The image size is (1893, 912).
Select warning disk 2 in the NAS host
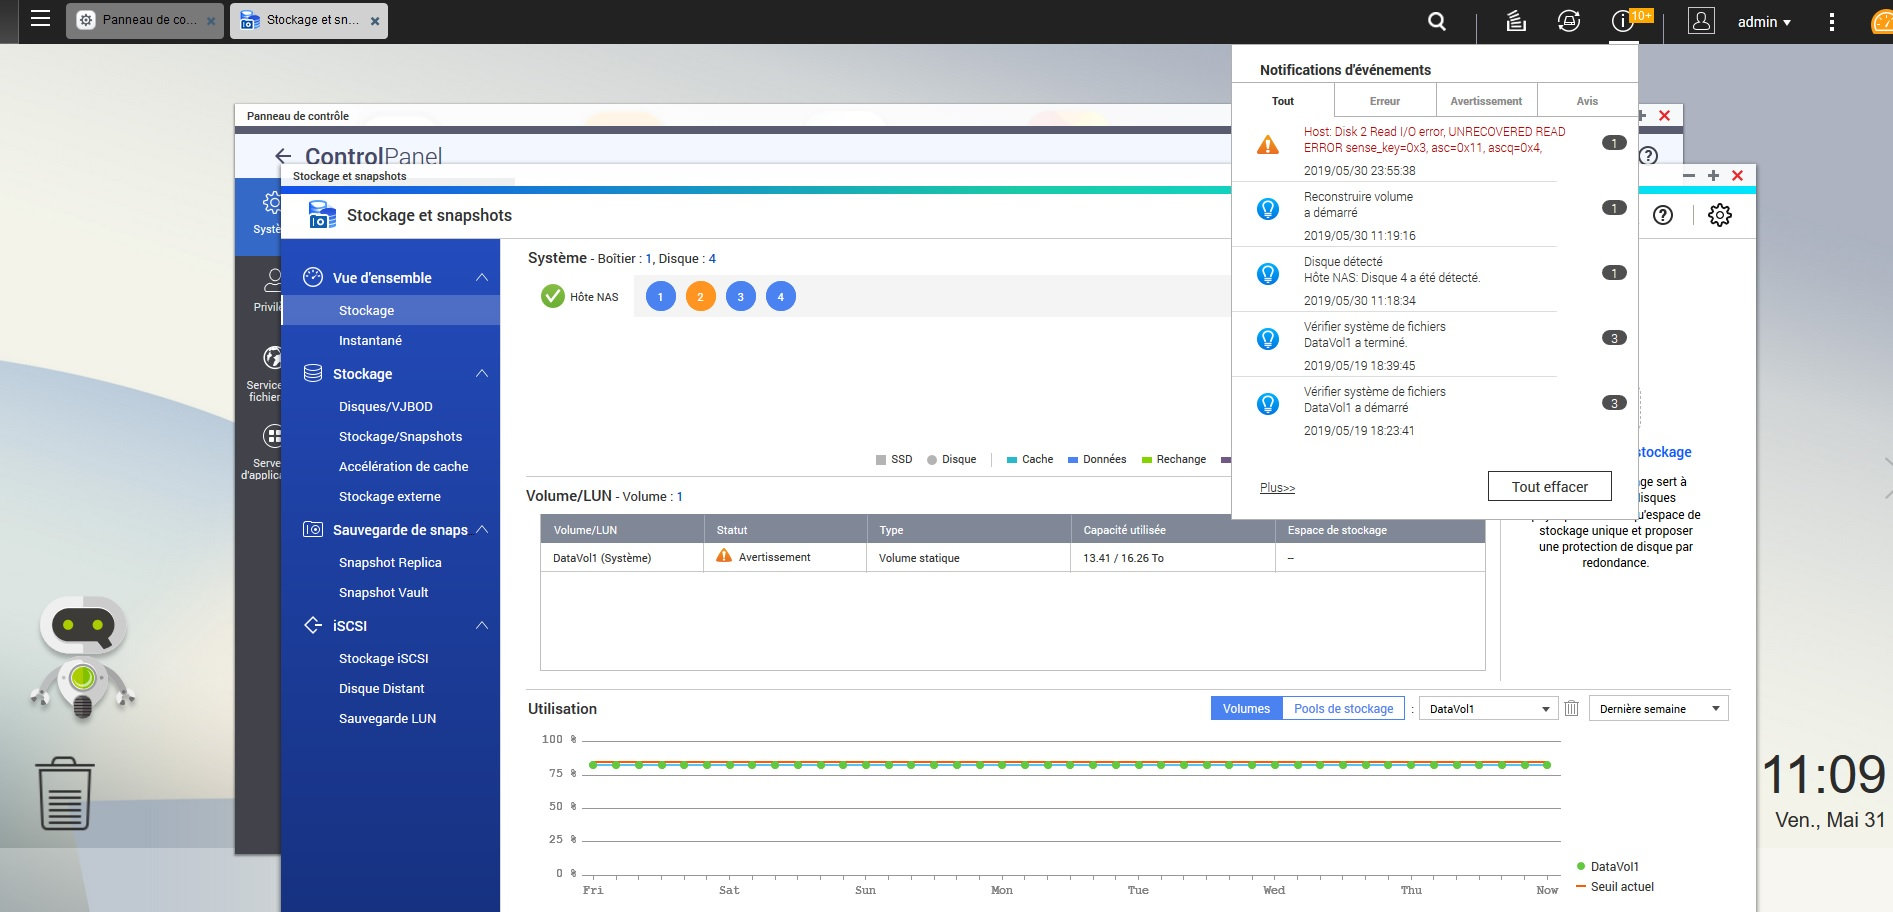(700, 297)
